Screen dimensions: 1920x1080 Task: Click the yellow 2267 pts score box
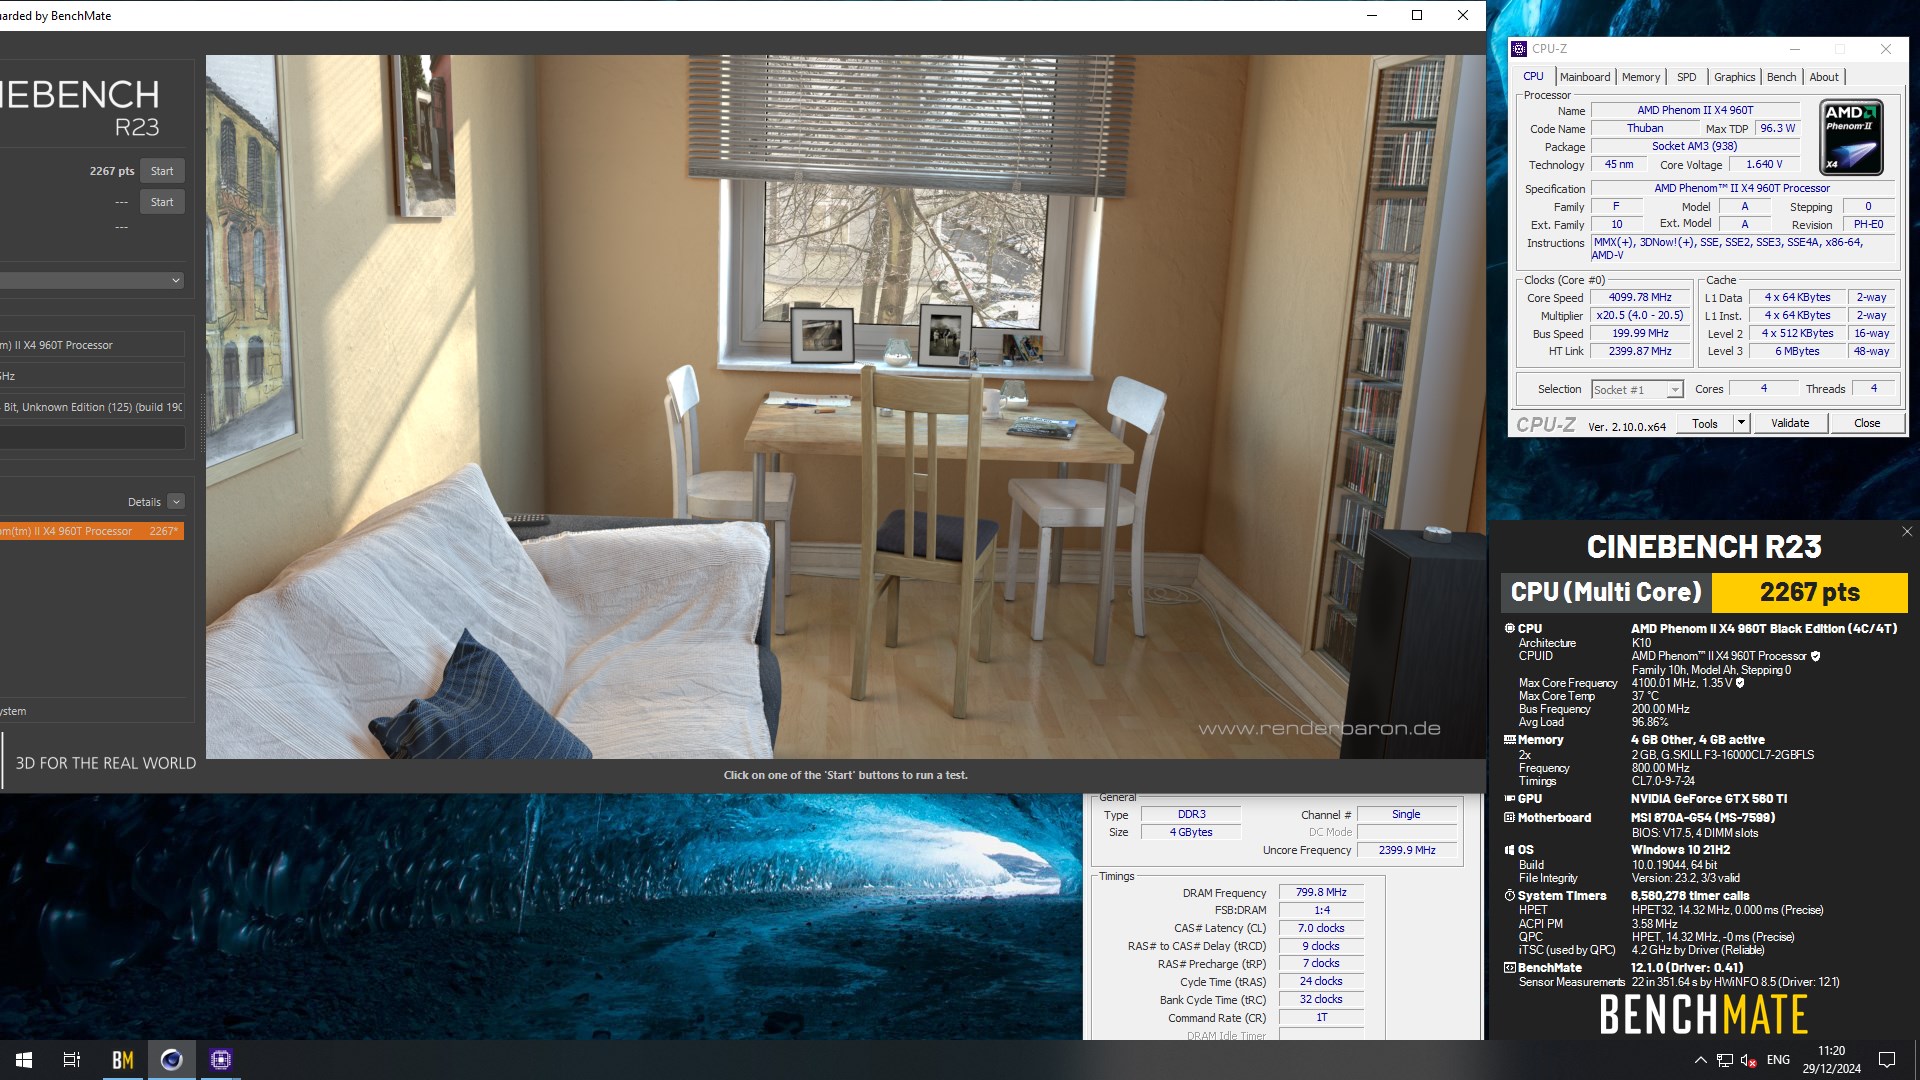coord(1809,592)
